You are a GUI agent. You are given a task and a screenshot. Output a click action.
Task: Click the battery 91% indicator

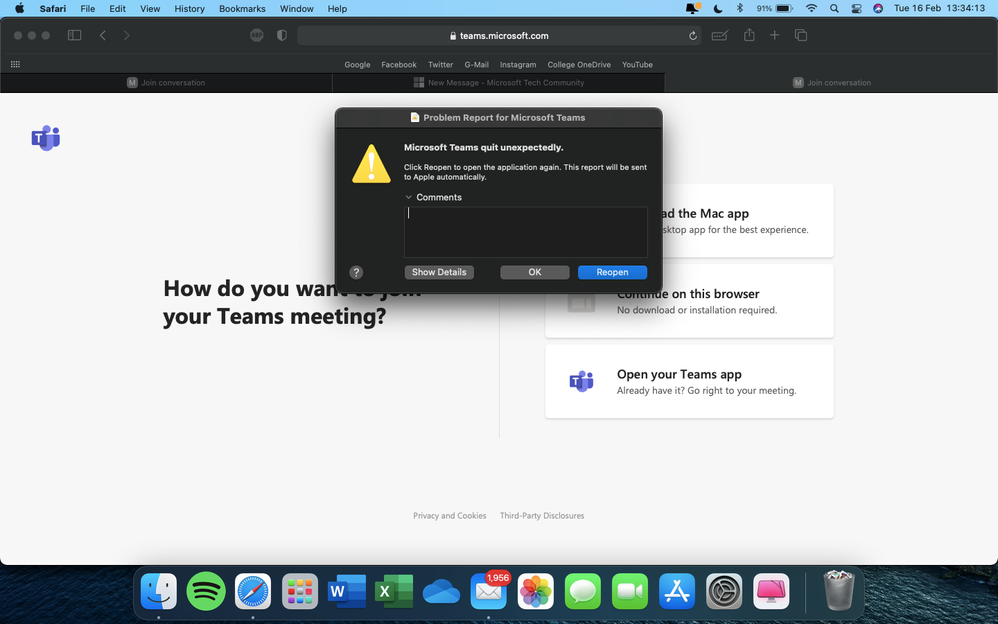774,8
